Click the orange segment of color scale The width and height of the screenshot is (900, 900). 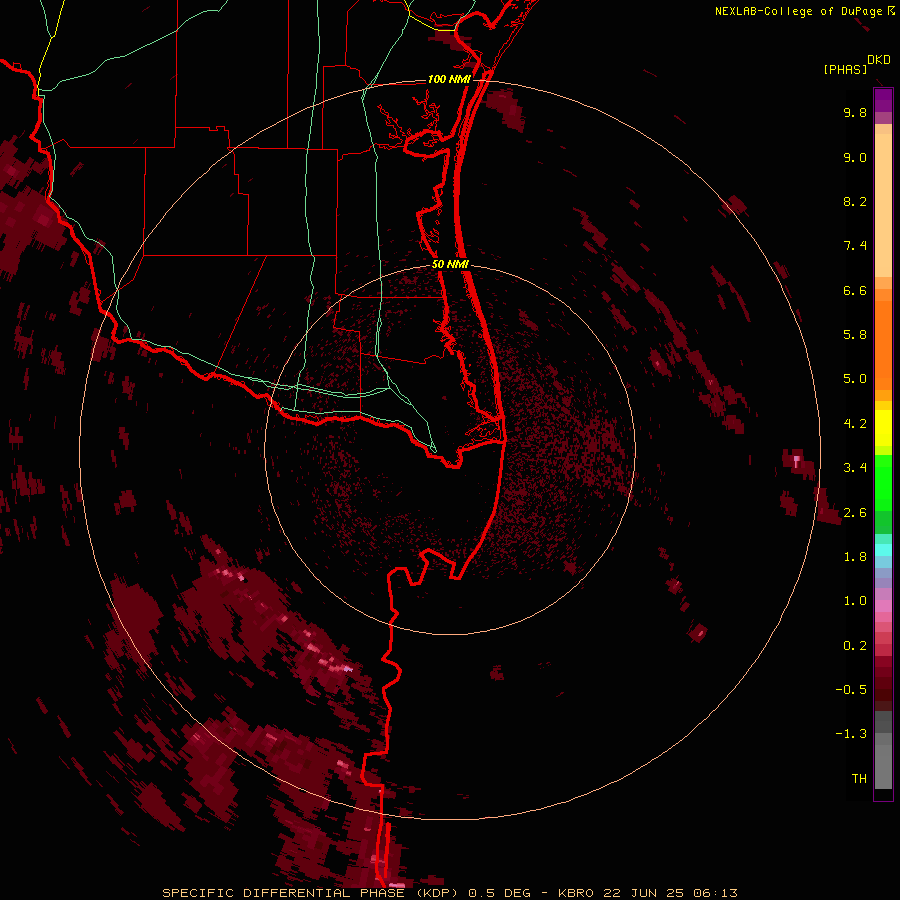883,346
